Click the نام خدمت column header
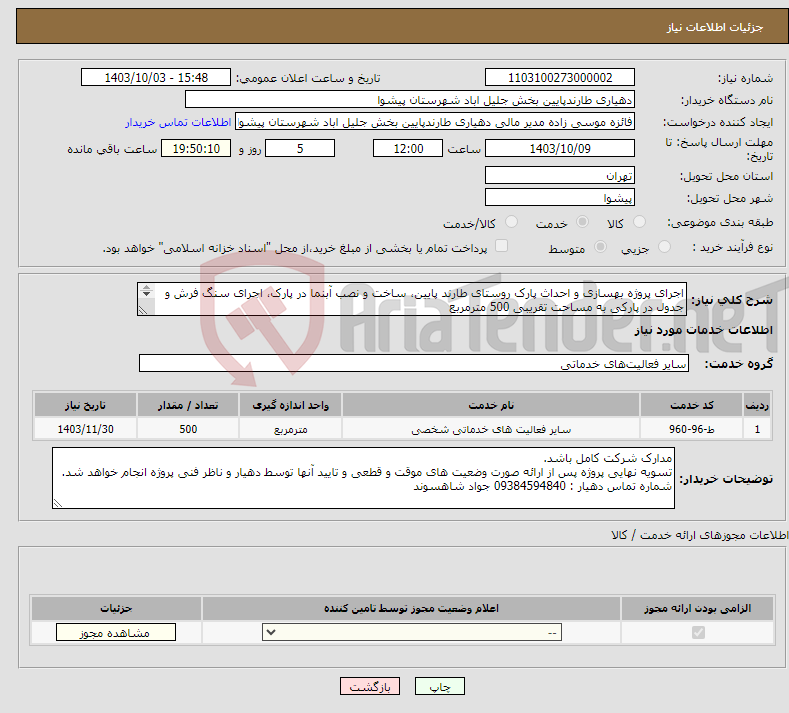This screenshot has width=789, height=713. click(x=491, y=405)
